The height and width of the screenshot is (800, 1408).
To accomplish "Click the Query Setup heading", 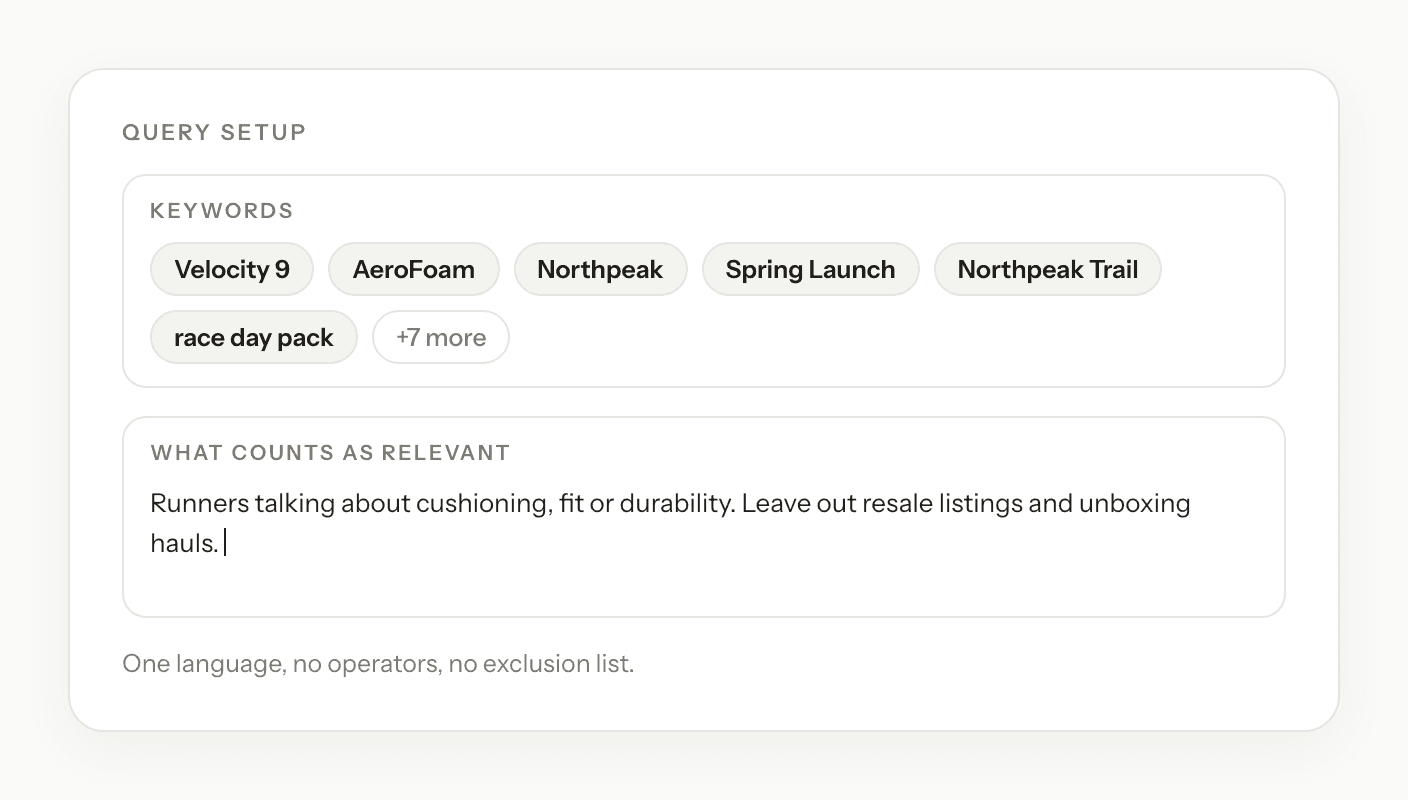I will pyautogui.click(x=214, y=132).
